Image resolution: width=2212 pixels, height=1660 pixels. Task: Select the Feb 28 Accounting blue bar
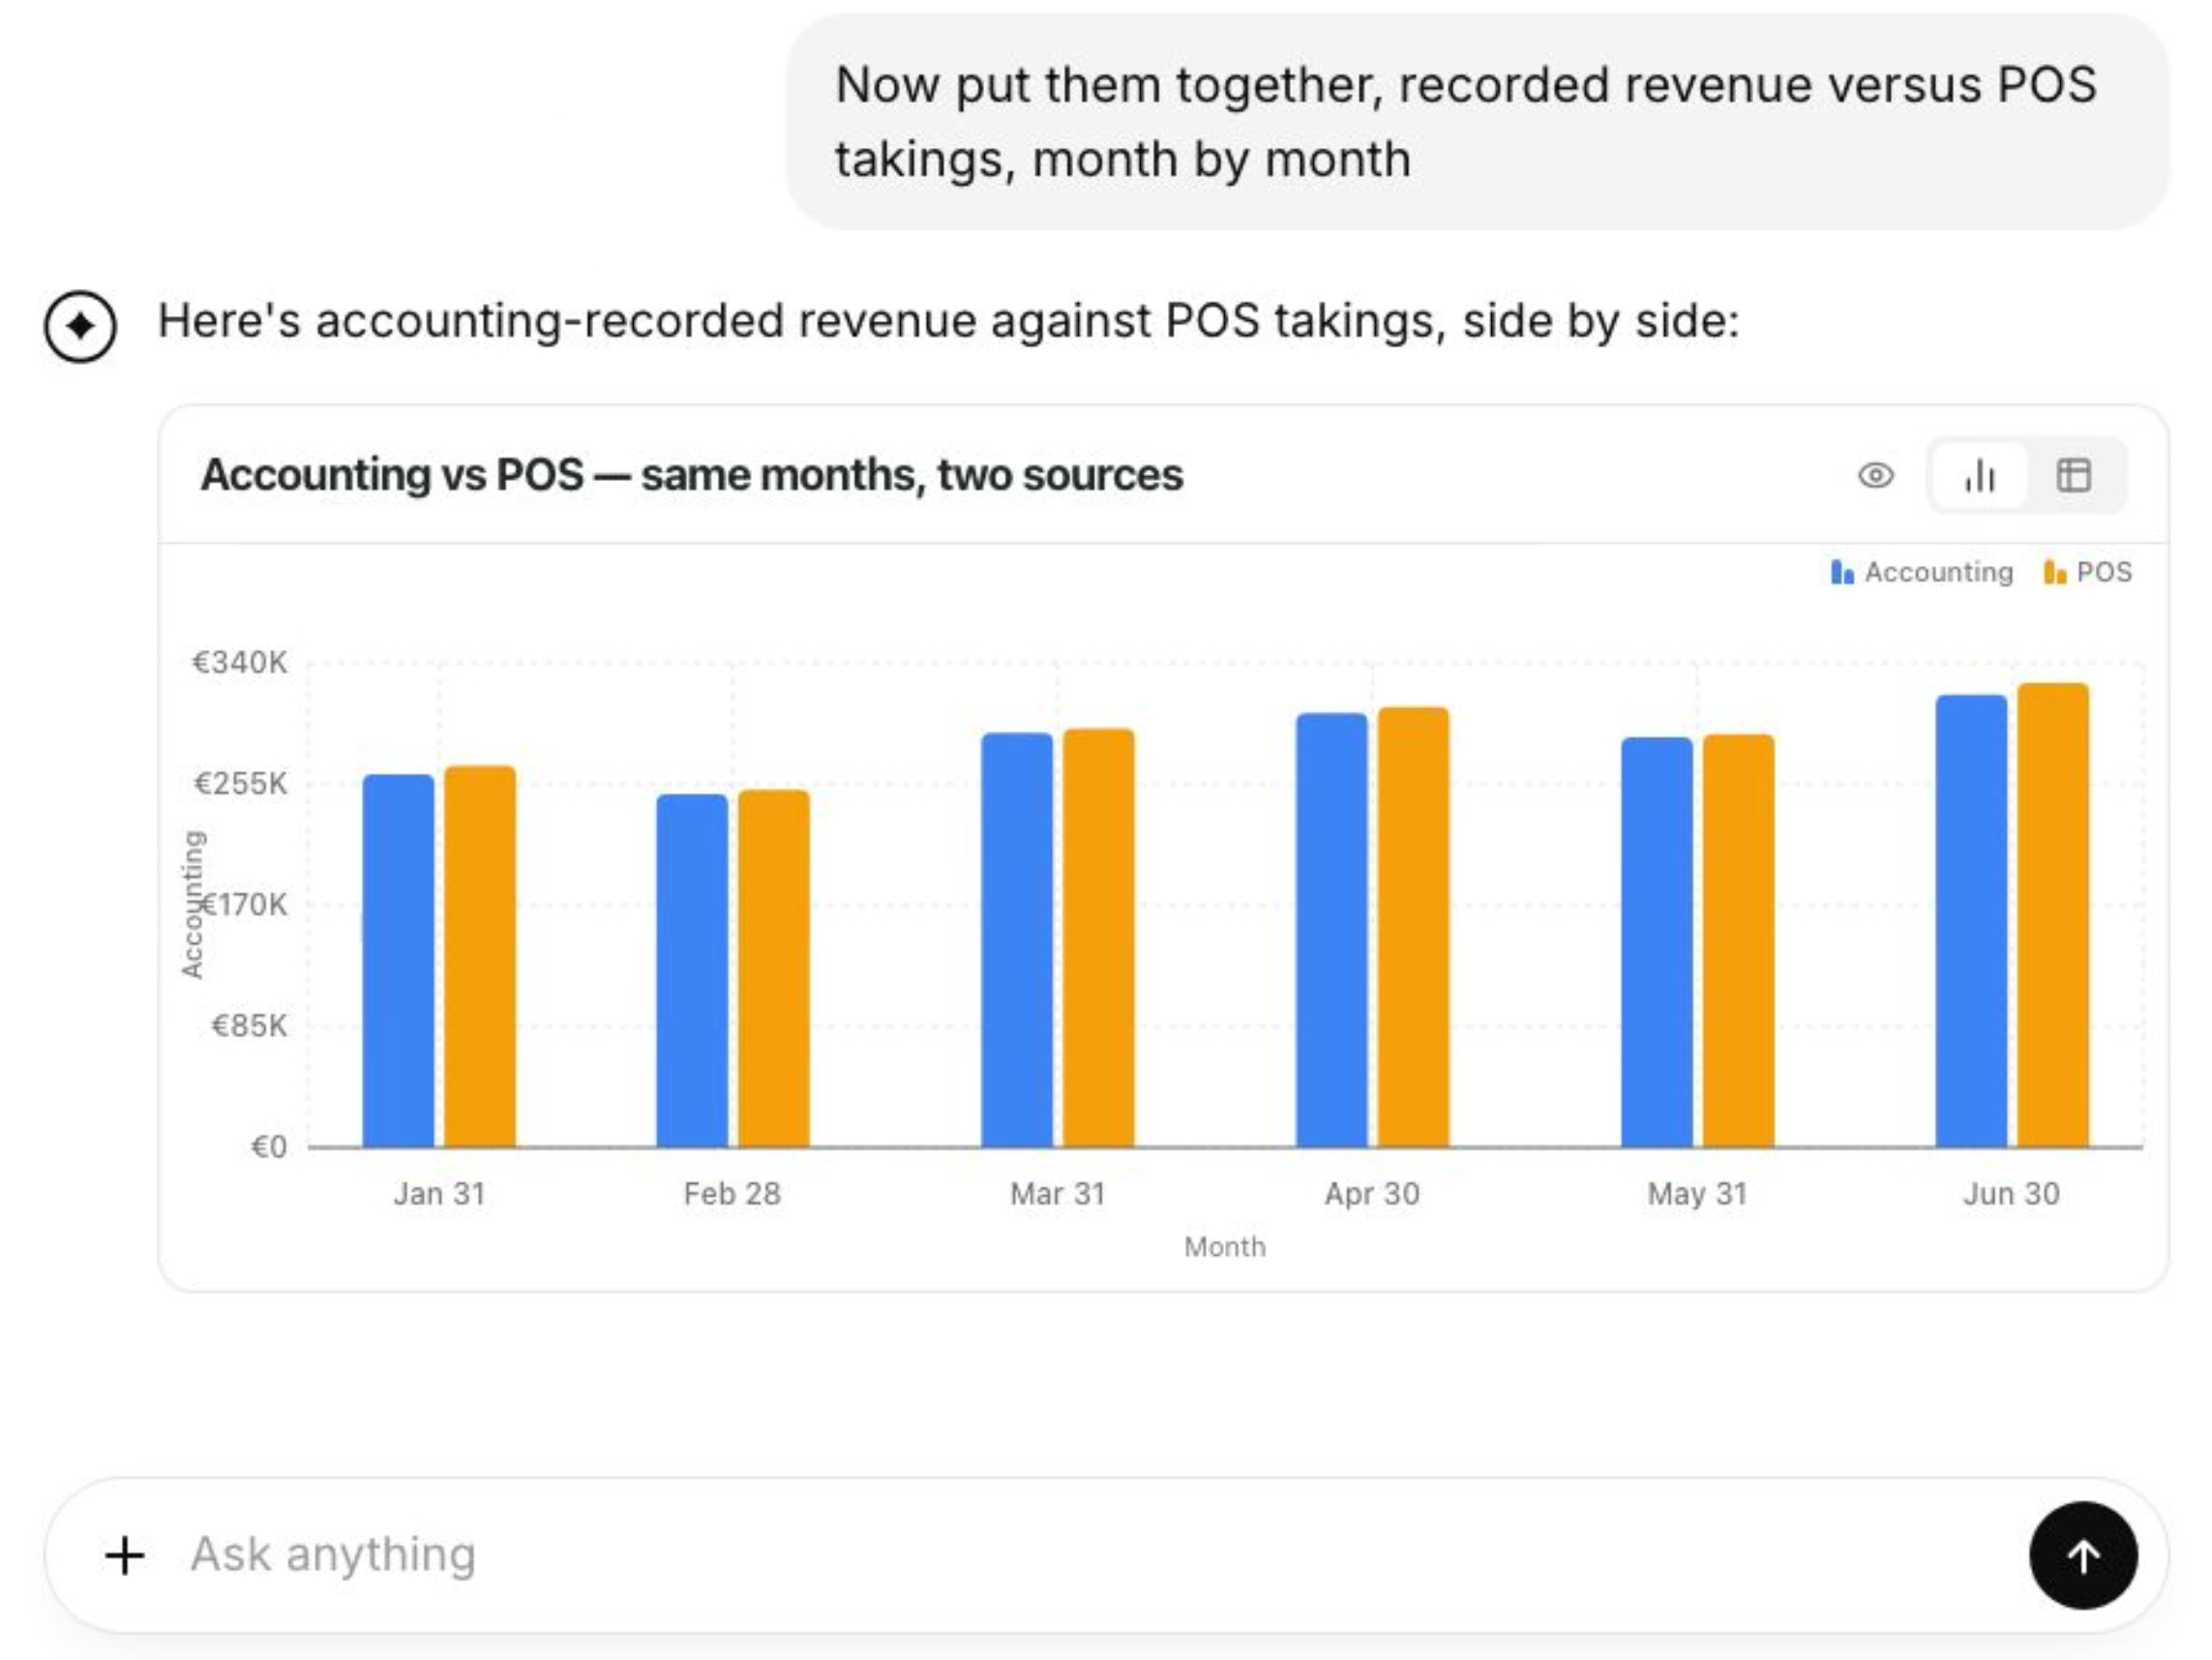pos(692,971)
